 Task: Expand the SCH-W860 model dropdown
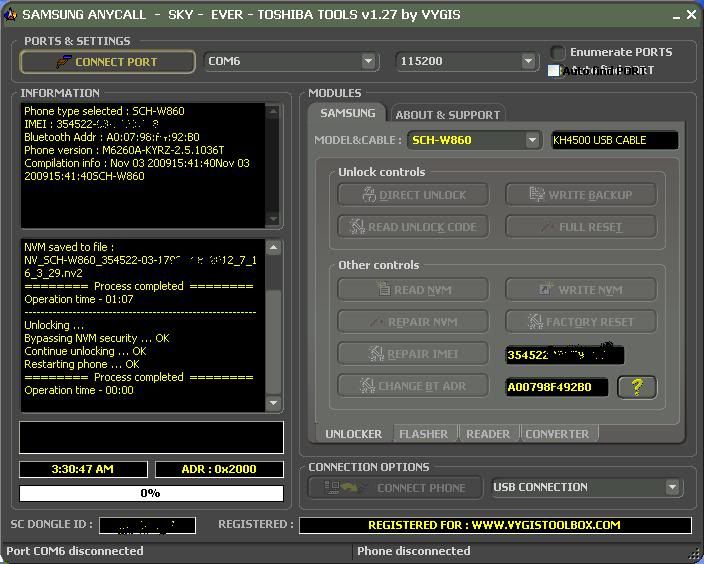[532, 140]
